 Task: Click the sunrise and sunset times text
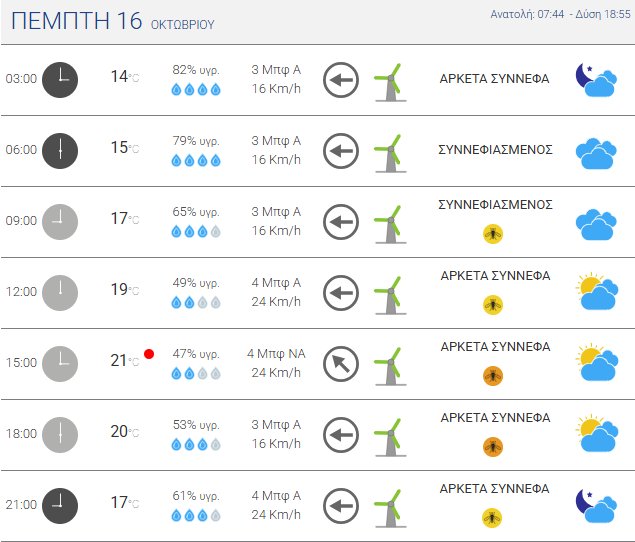click(x=561, y=14)
